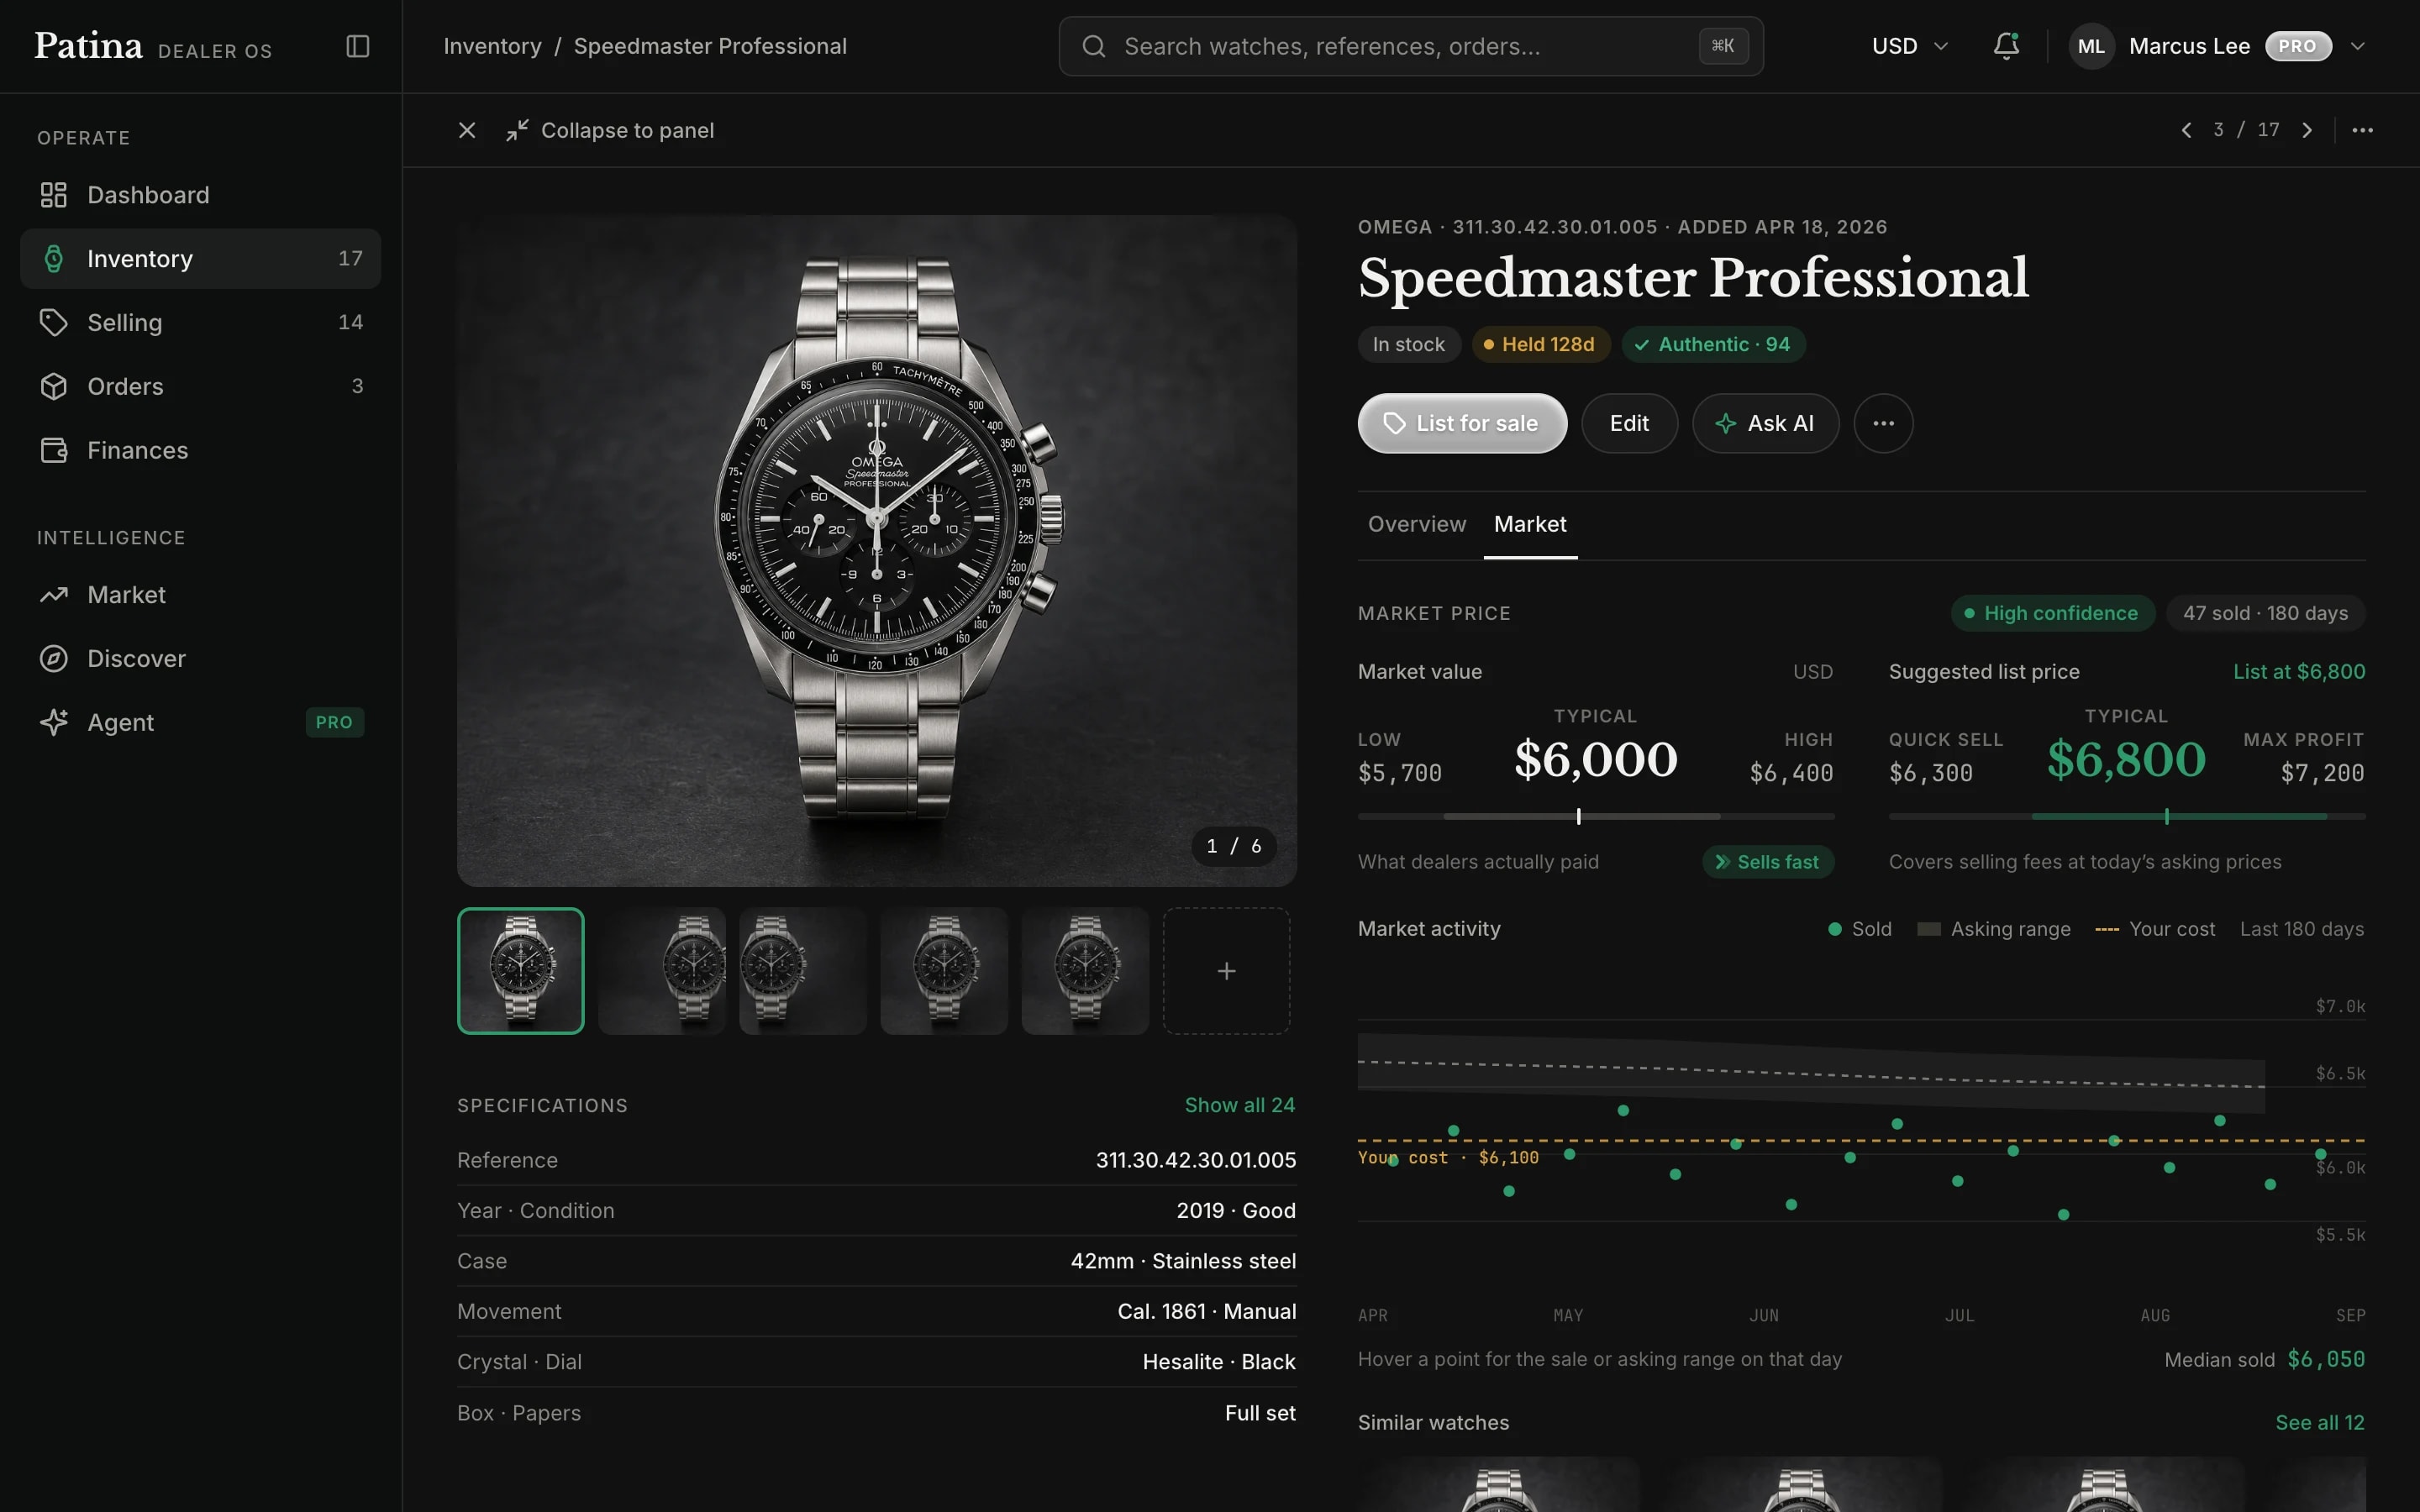The width and height of the screenshot is (2420, 1512).
Task: Click the reference value 311.30.42.30.01.005 in specifications
Action: (x=1195, y=1160)
